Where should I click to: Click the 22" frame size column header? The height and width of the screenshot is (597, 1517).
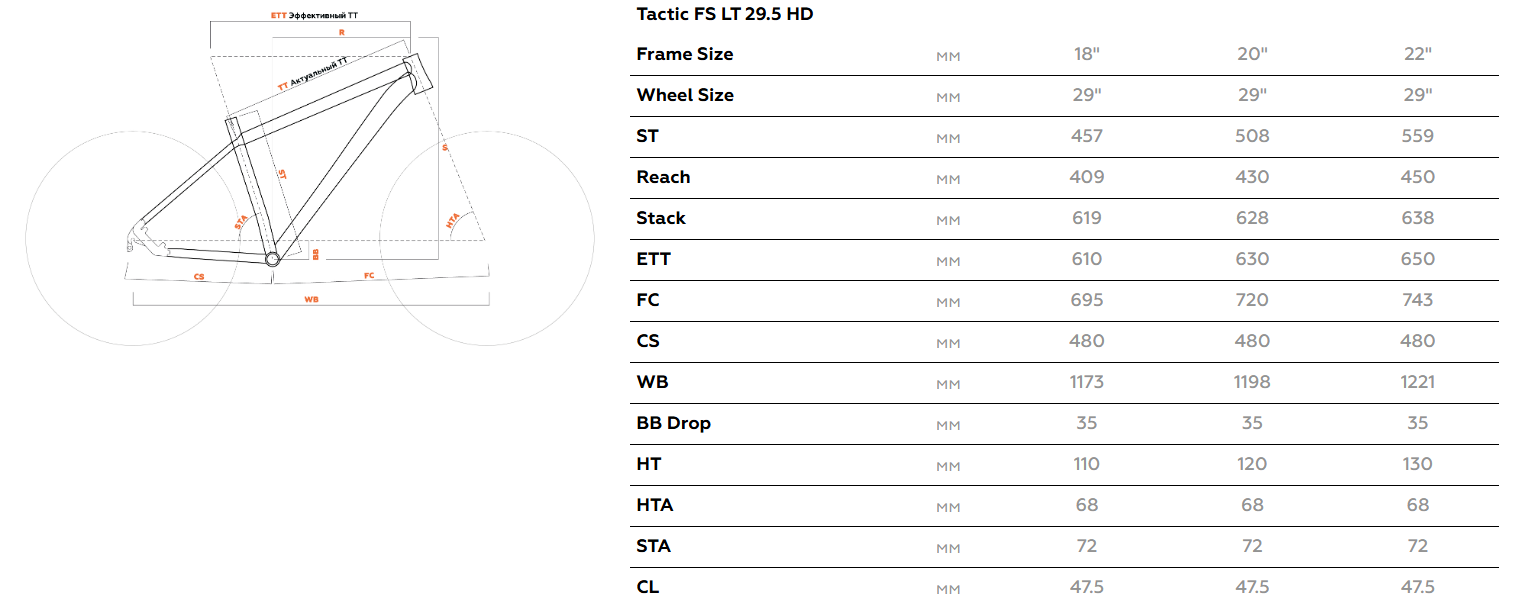(x=1417, y=54)
